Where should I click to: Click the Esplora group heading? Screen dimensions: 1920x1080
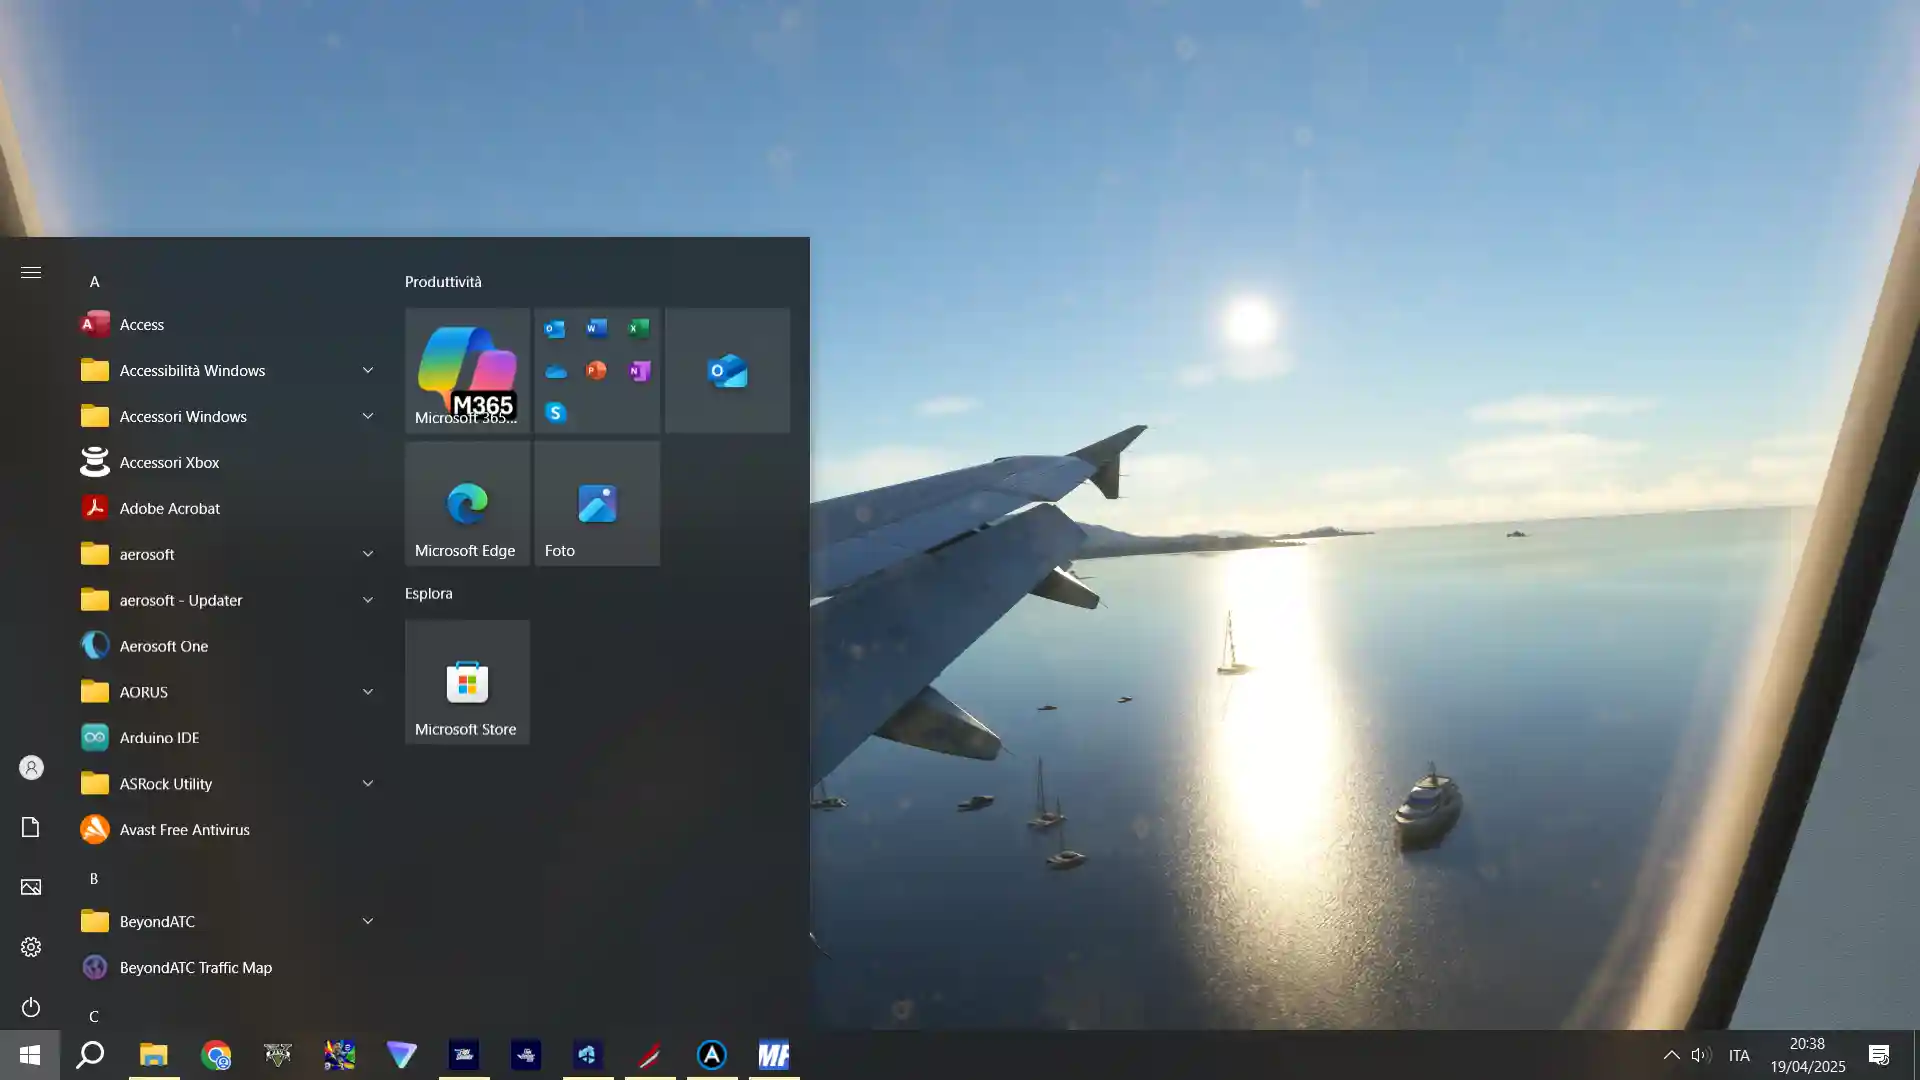(x=428, y=594)
